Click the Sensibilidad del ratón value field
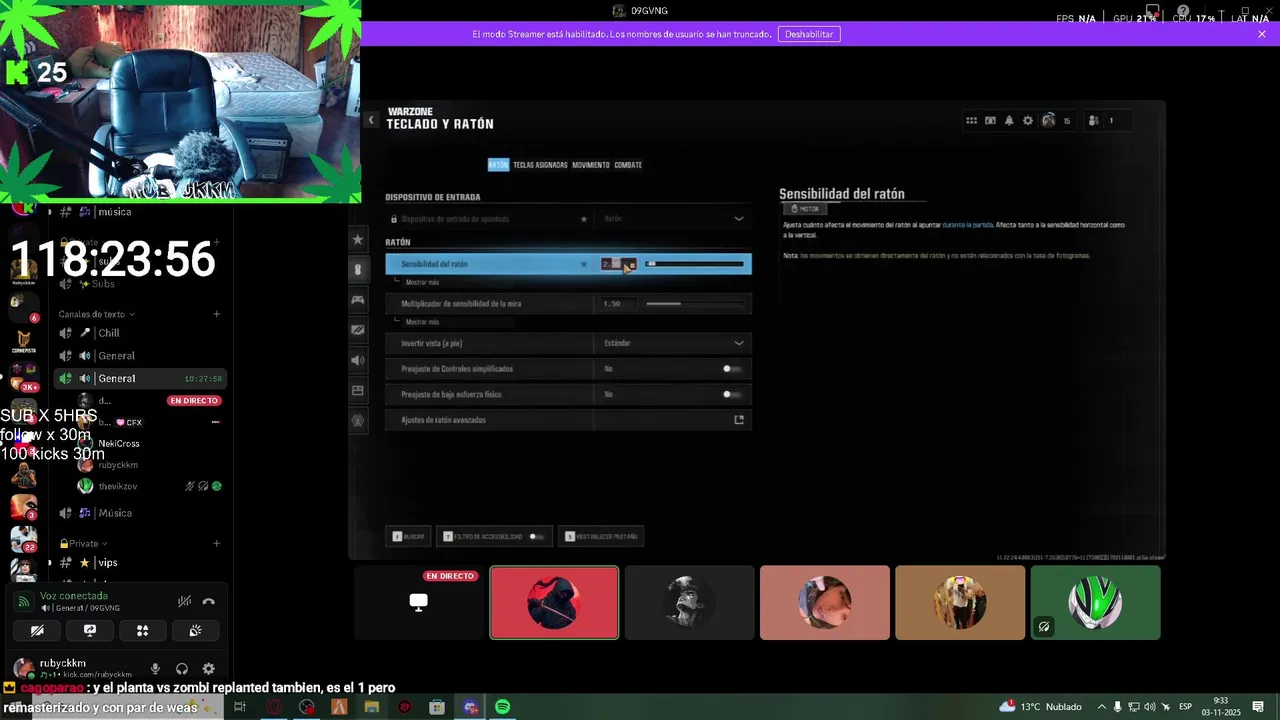 tap(618, 264)
